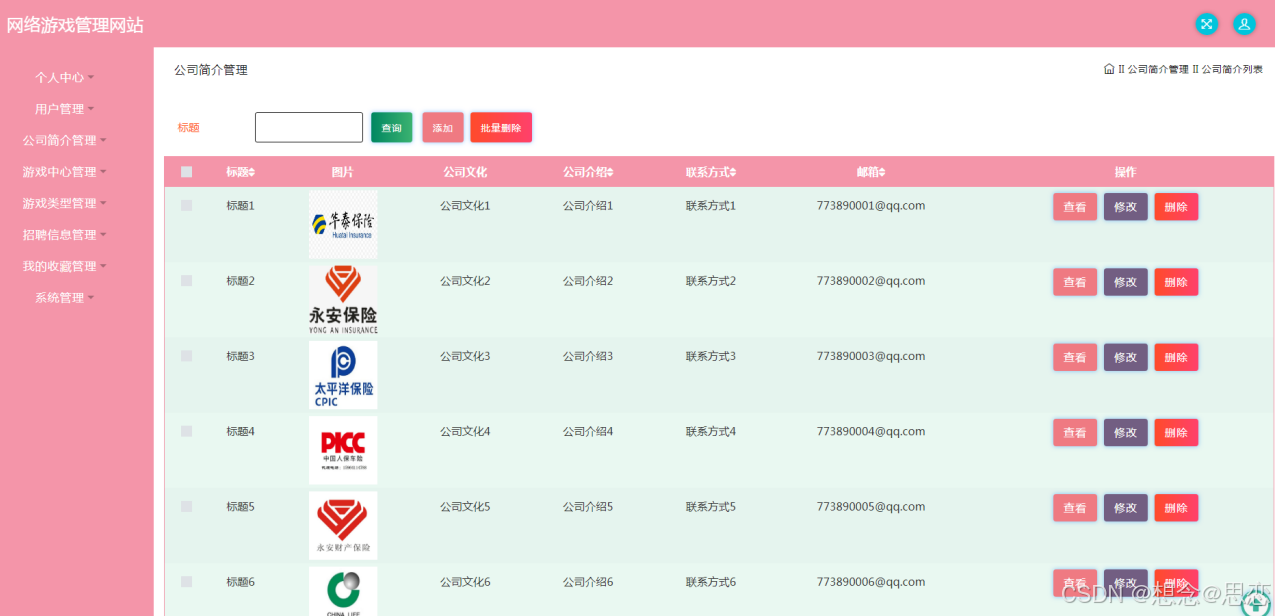This screenshot has width=1275, height=616.
Task: Delete the 标题1 row (删除)
Action: 1176,207
